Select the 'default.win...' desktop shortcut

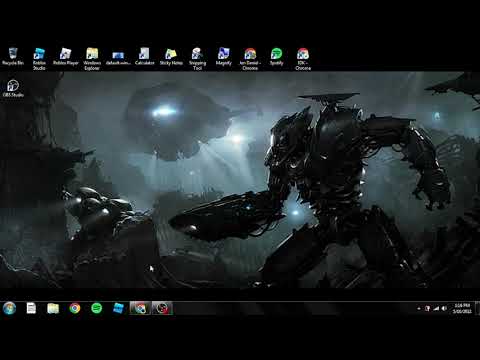(118, 57)
